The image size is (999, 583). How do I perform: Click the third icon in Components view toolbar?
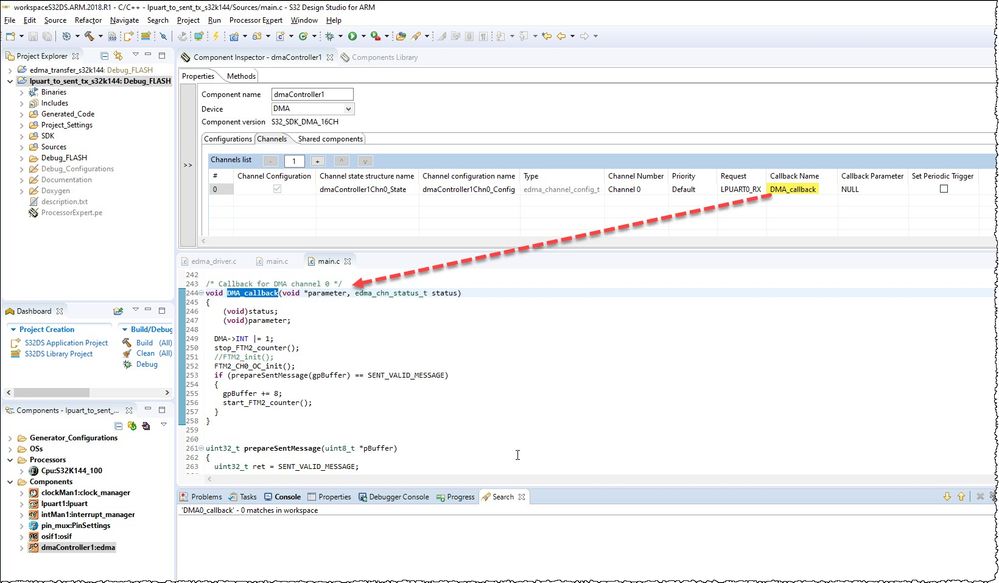146,426
